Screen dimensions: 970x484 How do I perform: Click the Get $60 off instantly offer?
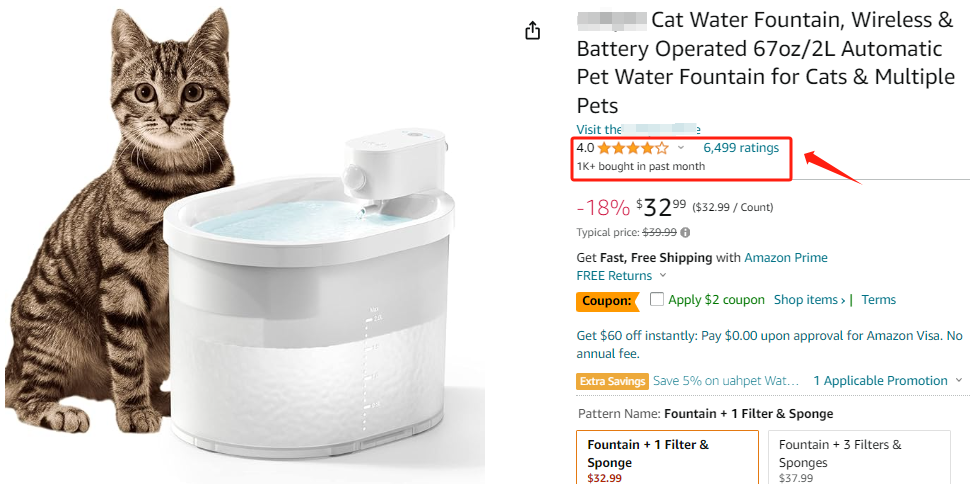[770, 345]
